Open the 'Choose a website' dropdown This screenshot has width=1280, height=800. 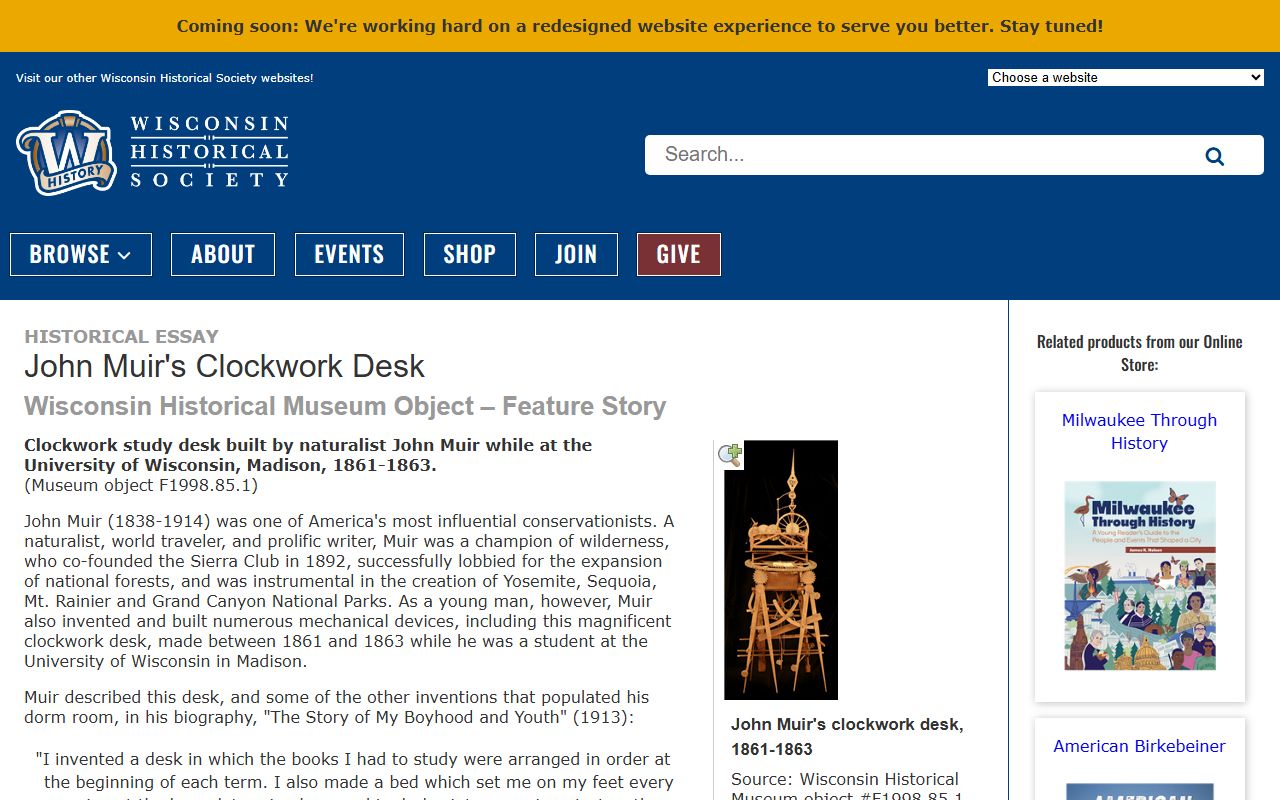pyautogui.click(x=1125, y=77)
